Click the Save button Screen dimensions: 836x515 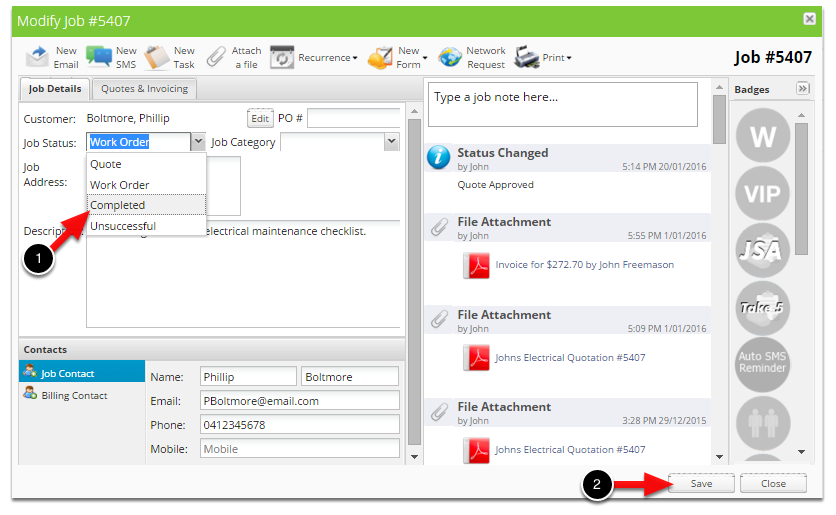701,484
